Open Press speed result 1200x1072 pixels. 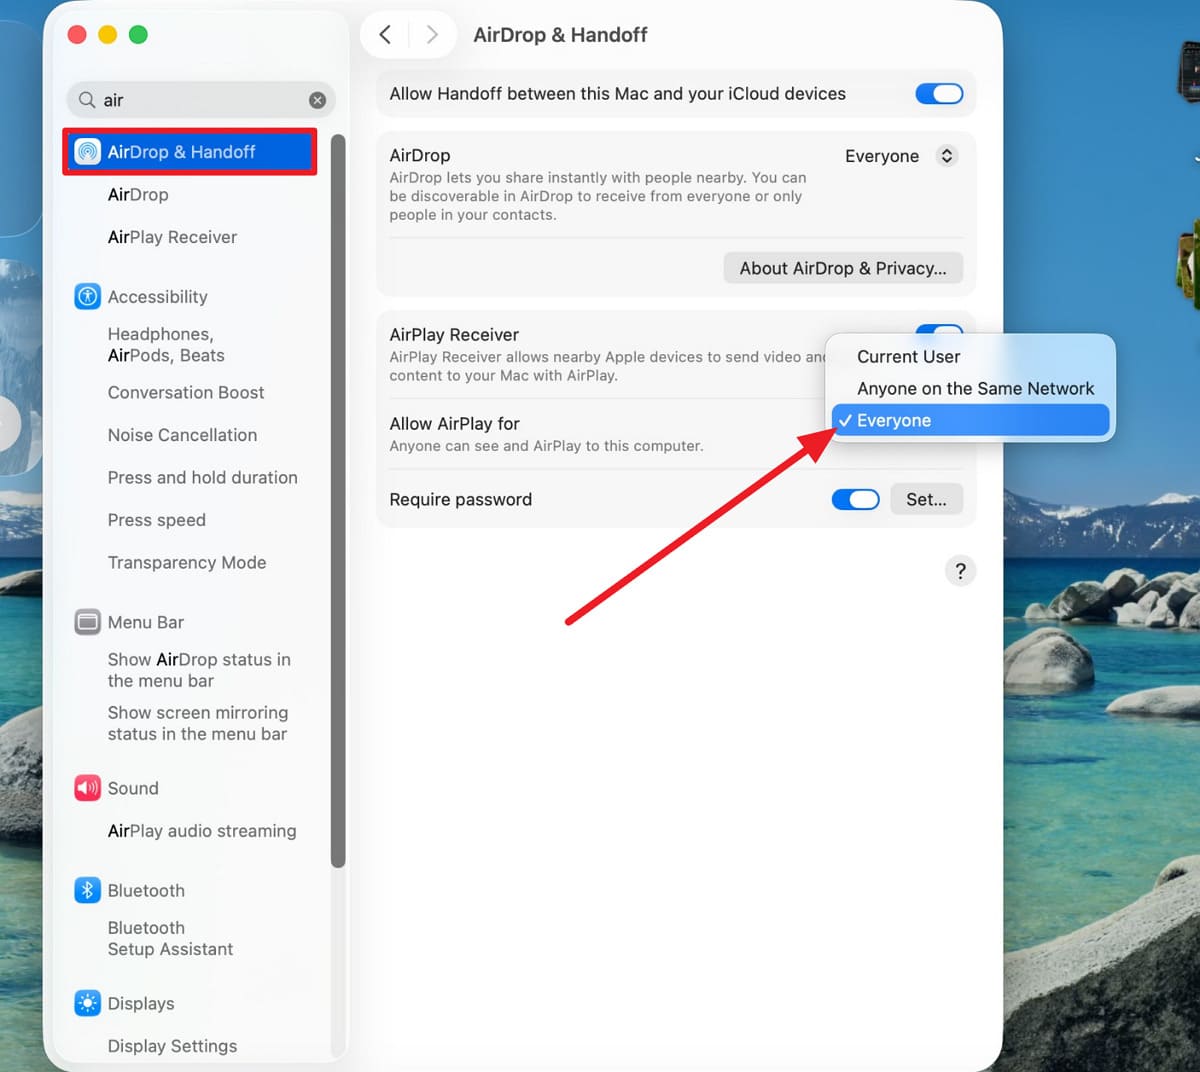coord(157,520)
